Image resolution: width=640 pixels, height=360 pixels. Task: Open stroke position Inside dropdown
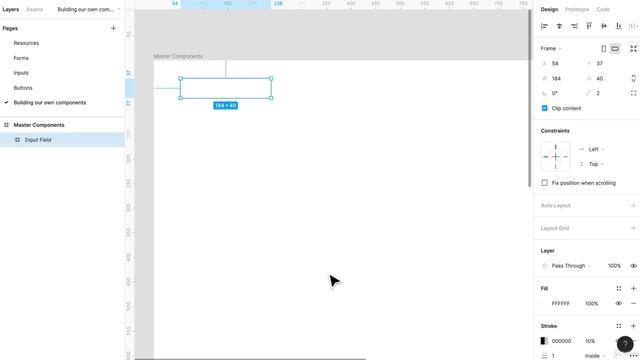[x=594, y=356]
